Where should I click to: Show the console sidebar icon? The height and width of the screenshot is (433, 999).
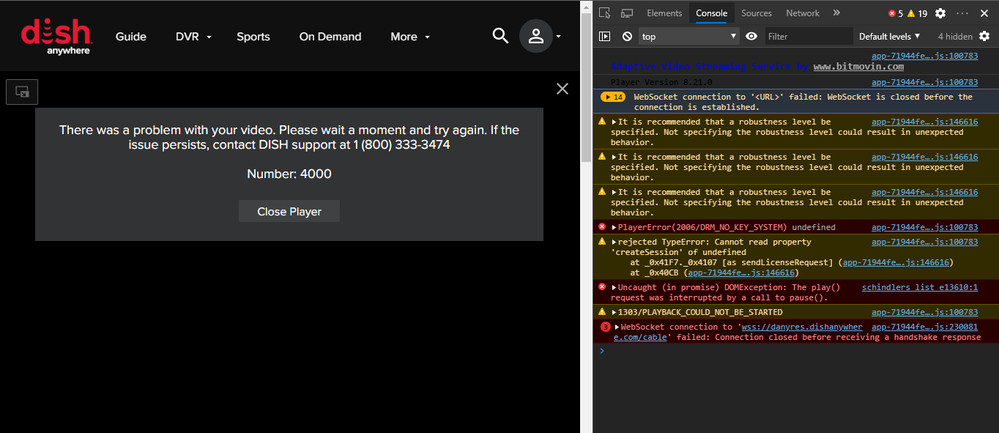tap(605, 36)
